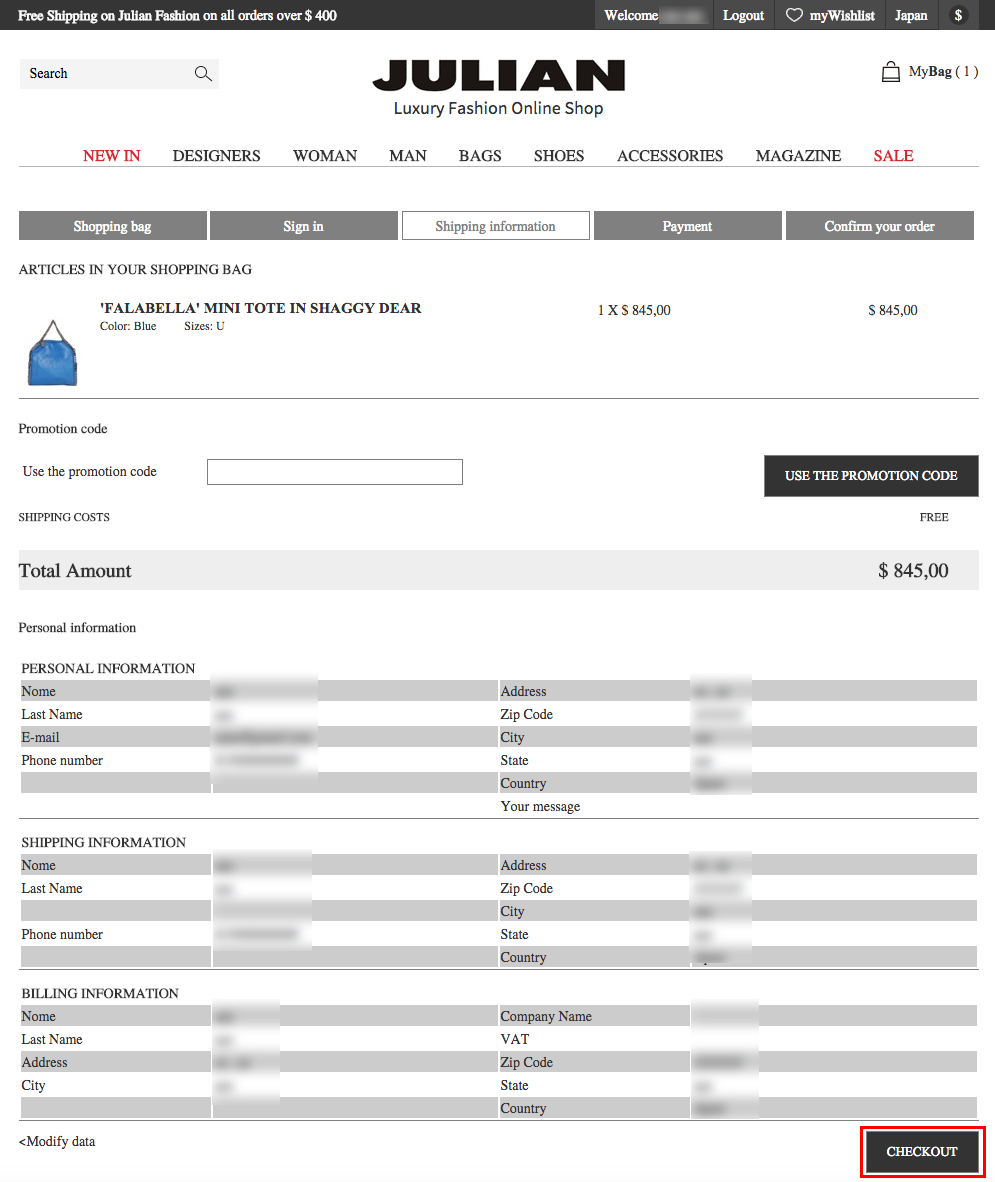Open the shopping bag icon
995x1182 pixels.
(890, 72)
